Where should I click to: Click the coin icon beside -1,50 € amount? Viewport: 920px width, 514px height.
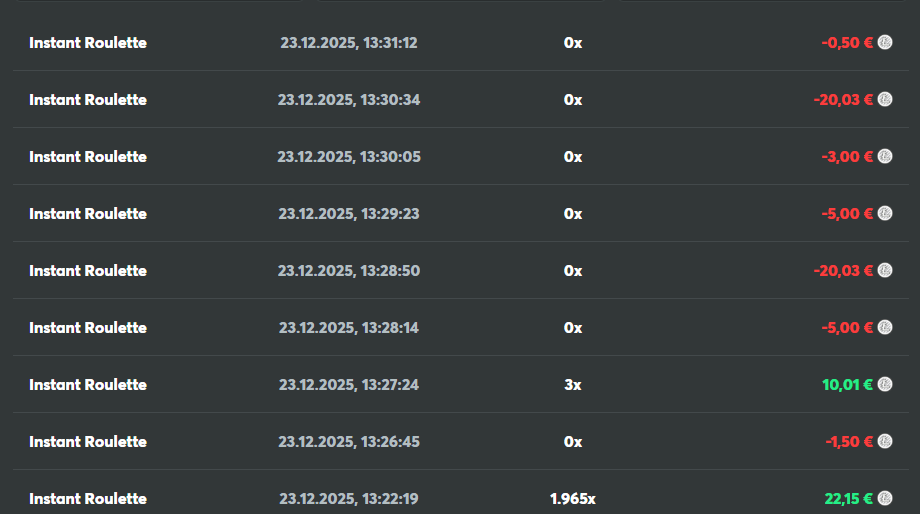pos(885,442)
